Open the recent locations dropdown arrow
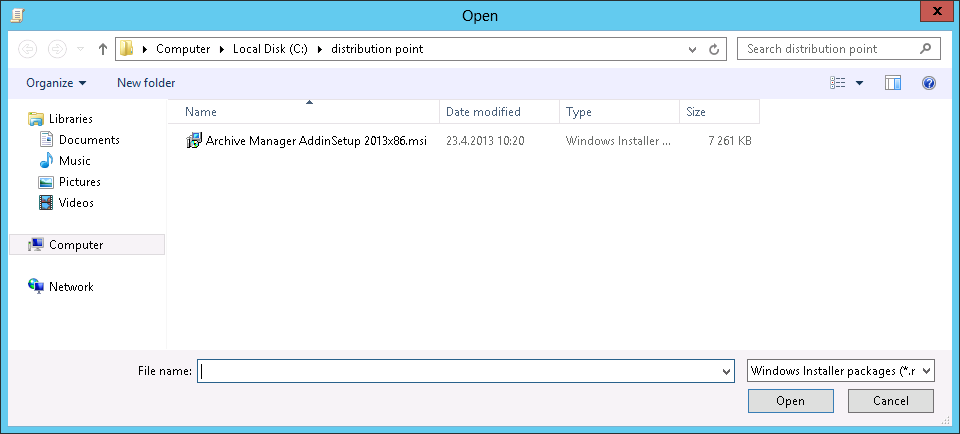 point(80,49)
